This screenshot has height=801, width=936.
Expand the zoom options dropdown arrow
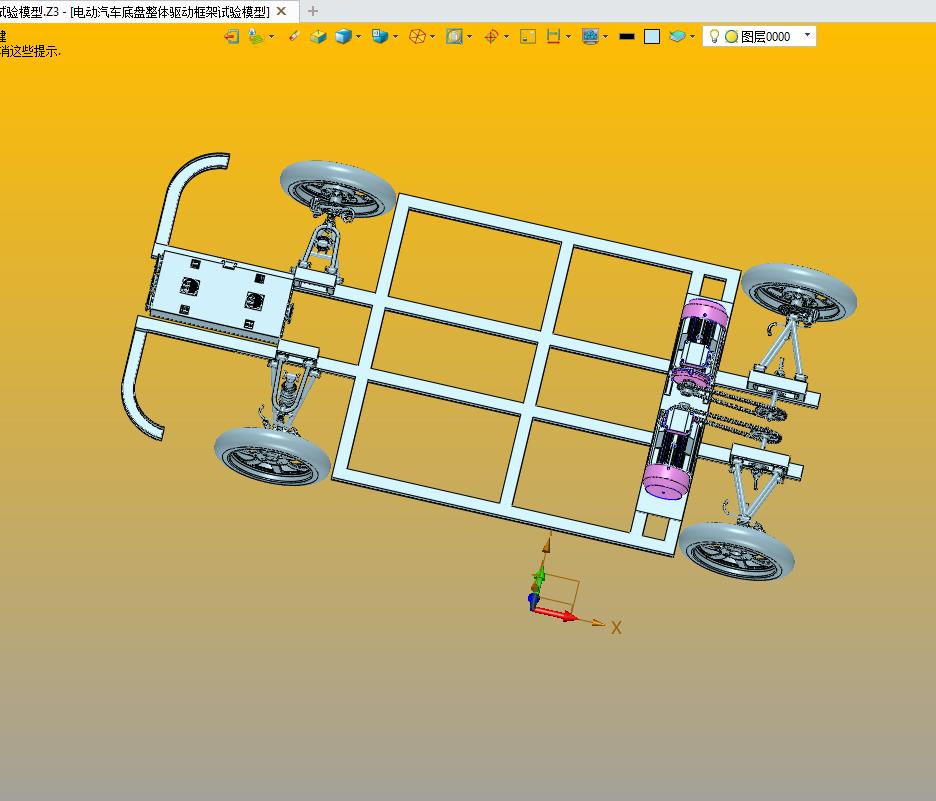click(470, 37)
